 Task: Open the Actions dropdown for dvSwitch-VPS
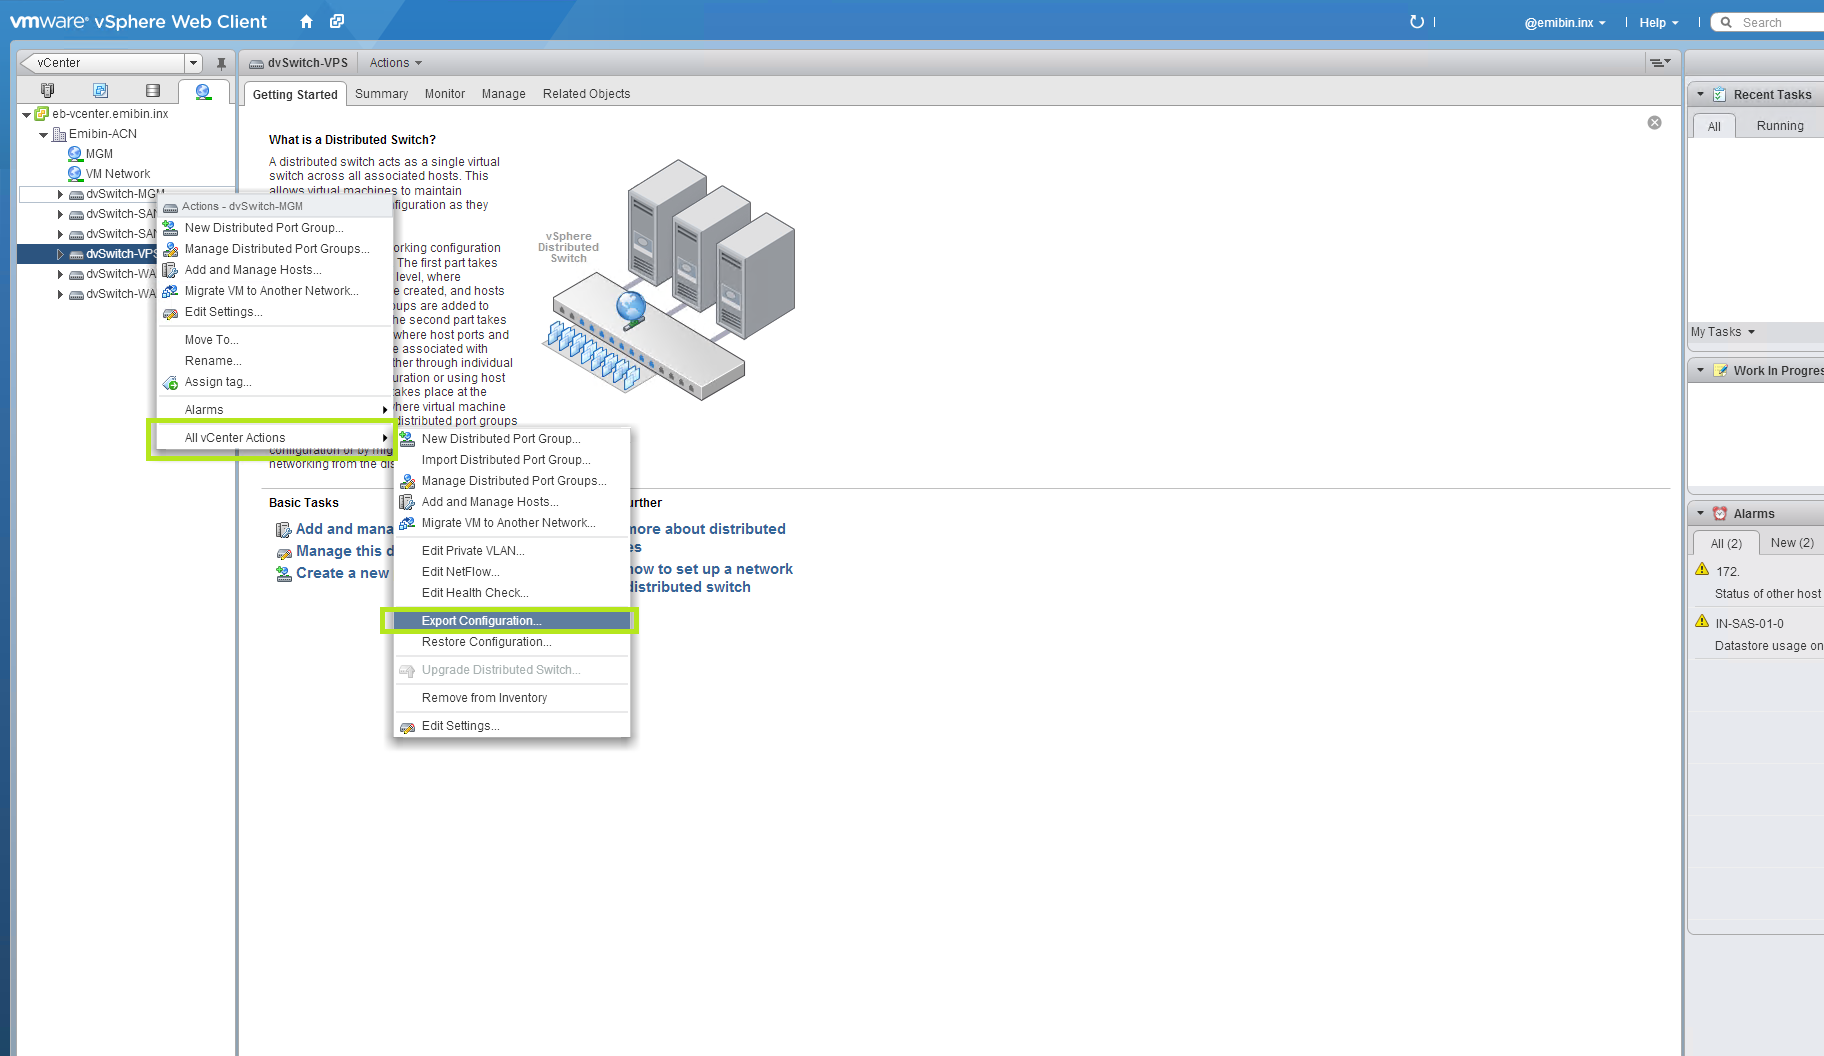(396, 63)
